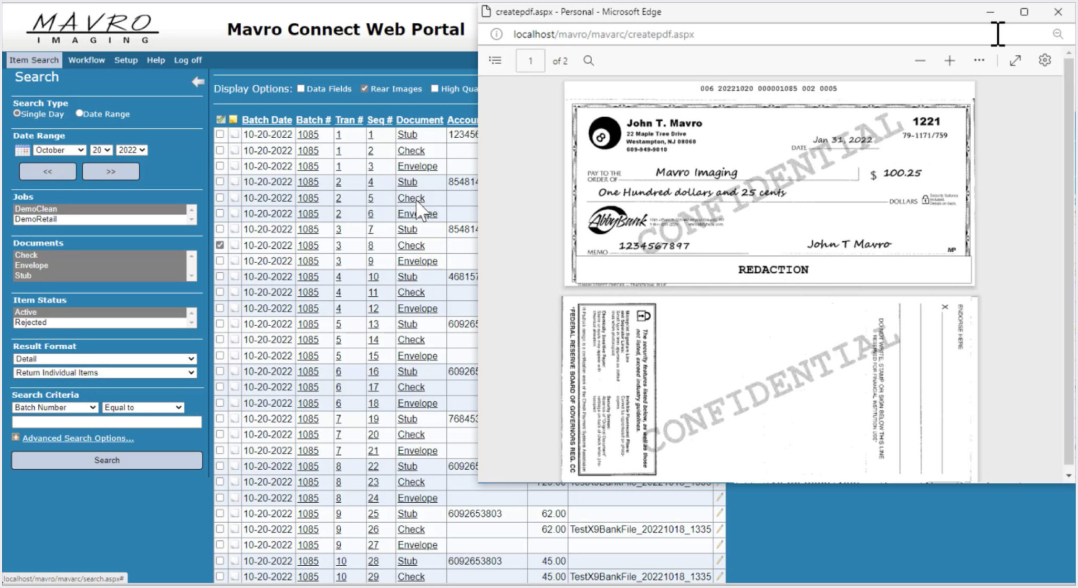Click the zoom magnifier in Edge address bar
This screenshot has height=588, width=1078.
1057,34
